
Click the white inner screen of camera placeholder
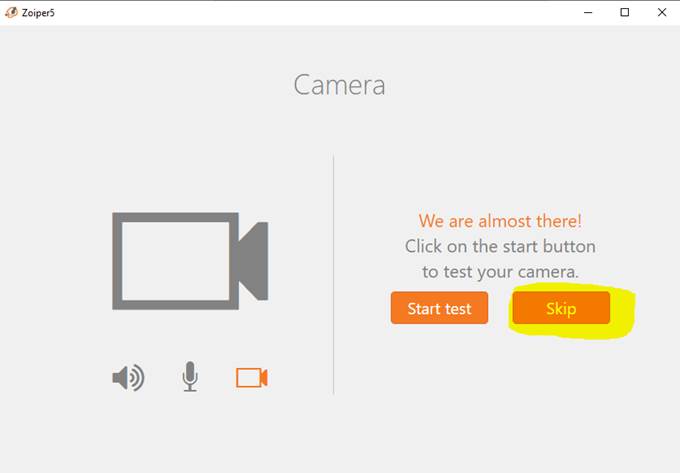coord(176,261)
